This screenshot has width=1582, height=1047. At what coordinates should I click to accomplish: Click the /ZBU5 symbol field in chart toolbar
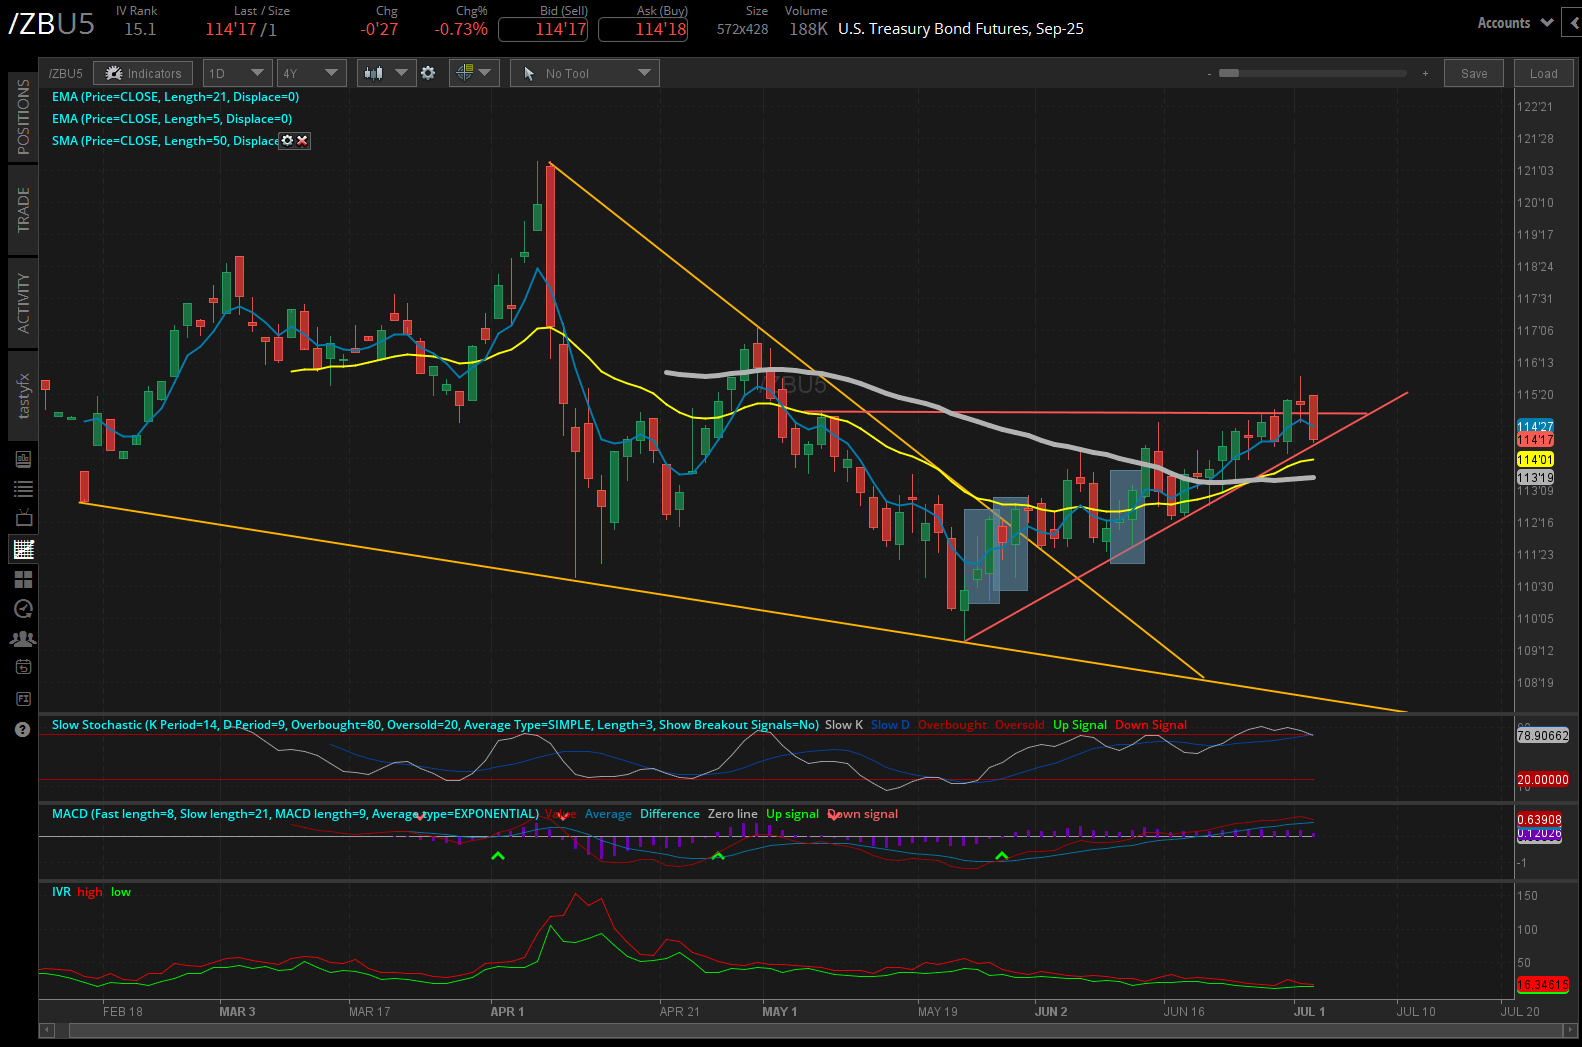coord(66,73)
